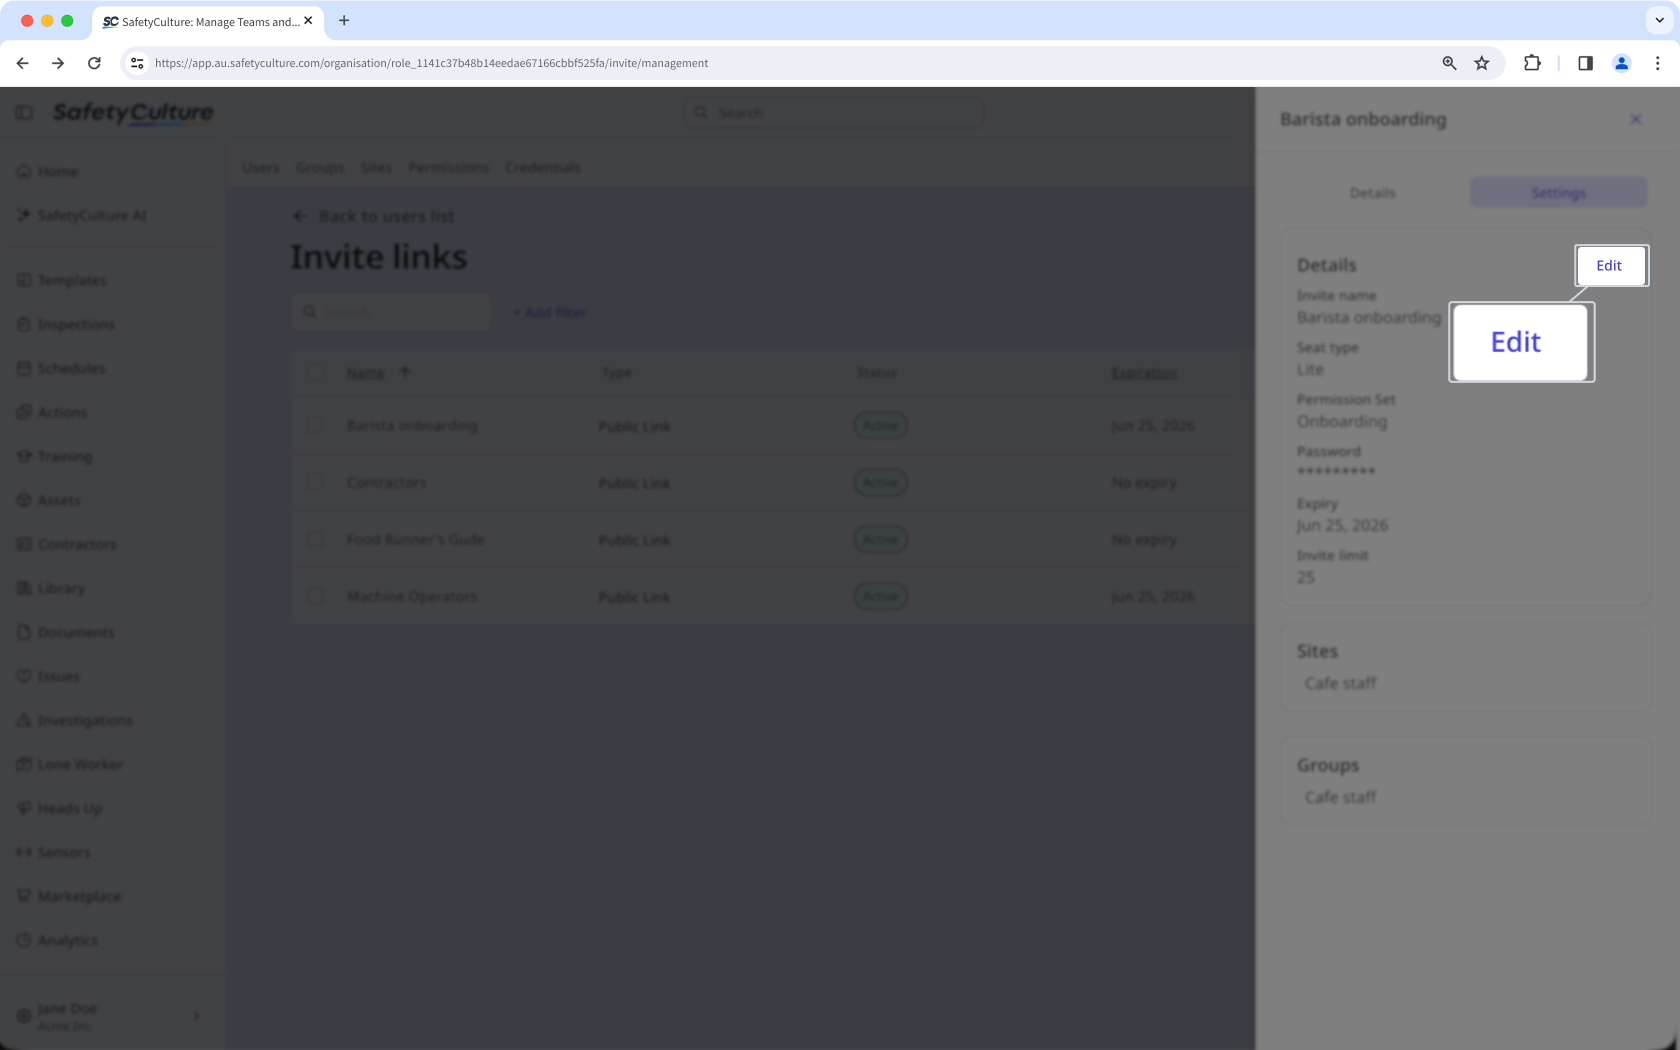The image size is (1680, 1050).
Task: Click the address bar URL
Action: 431,63
